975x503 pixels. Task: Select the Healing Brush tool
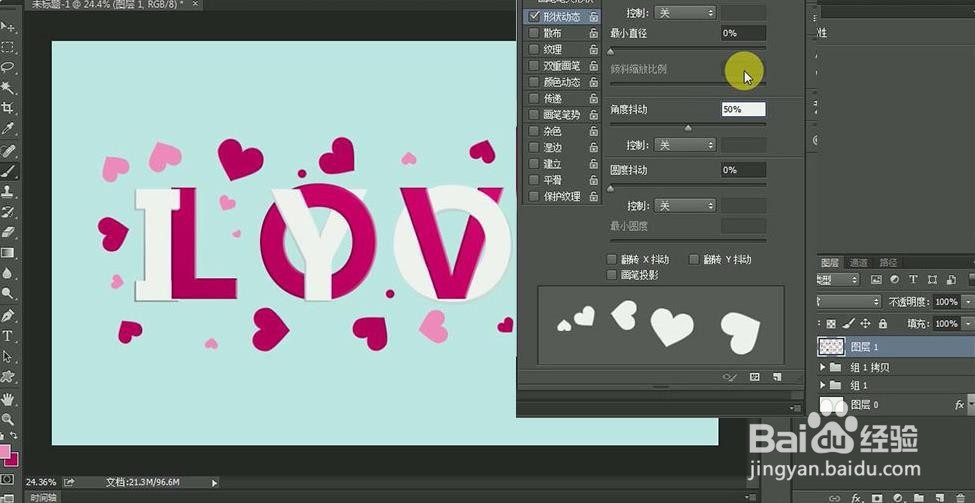8,151
